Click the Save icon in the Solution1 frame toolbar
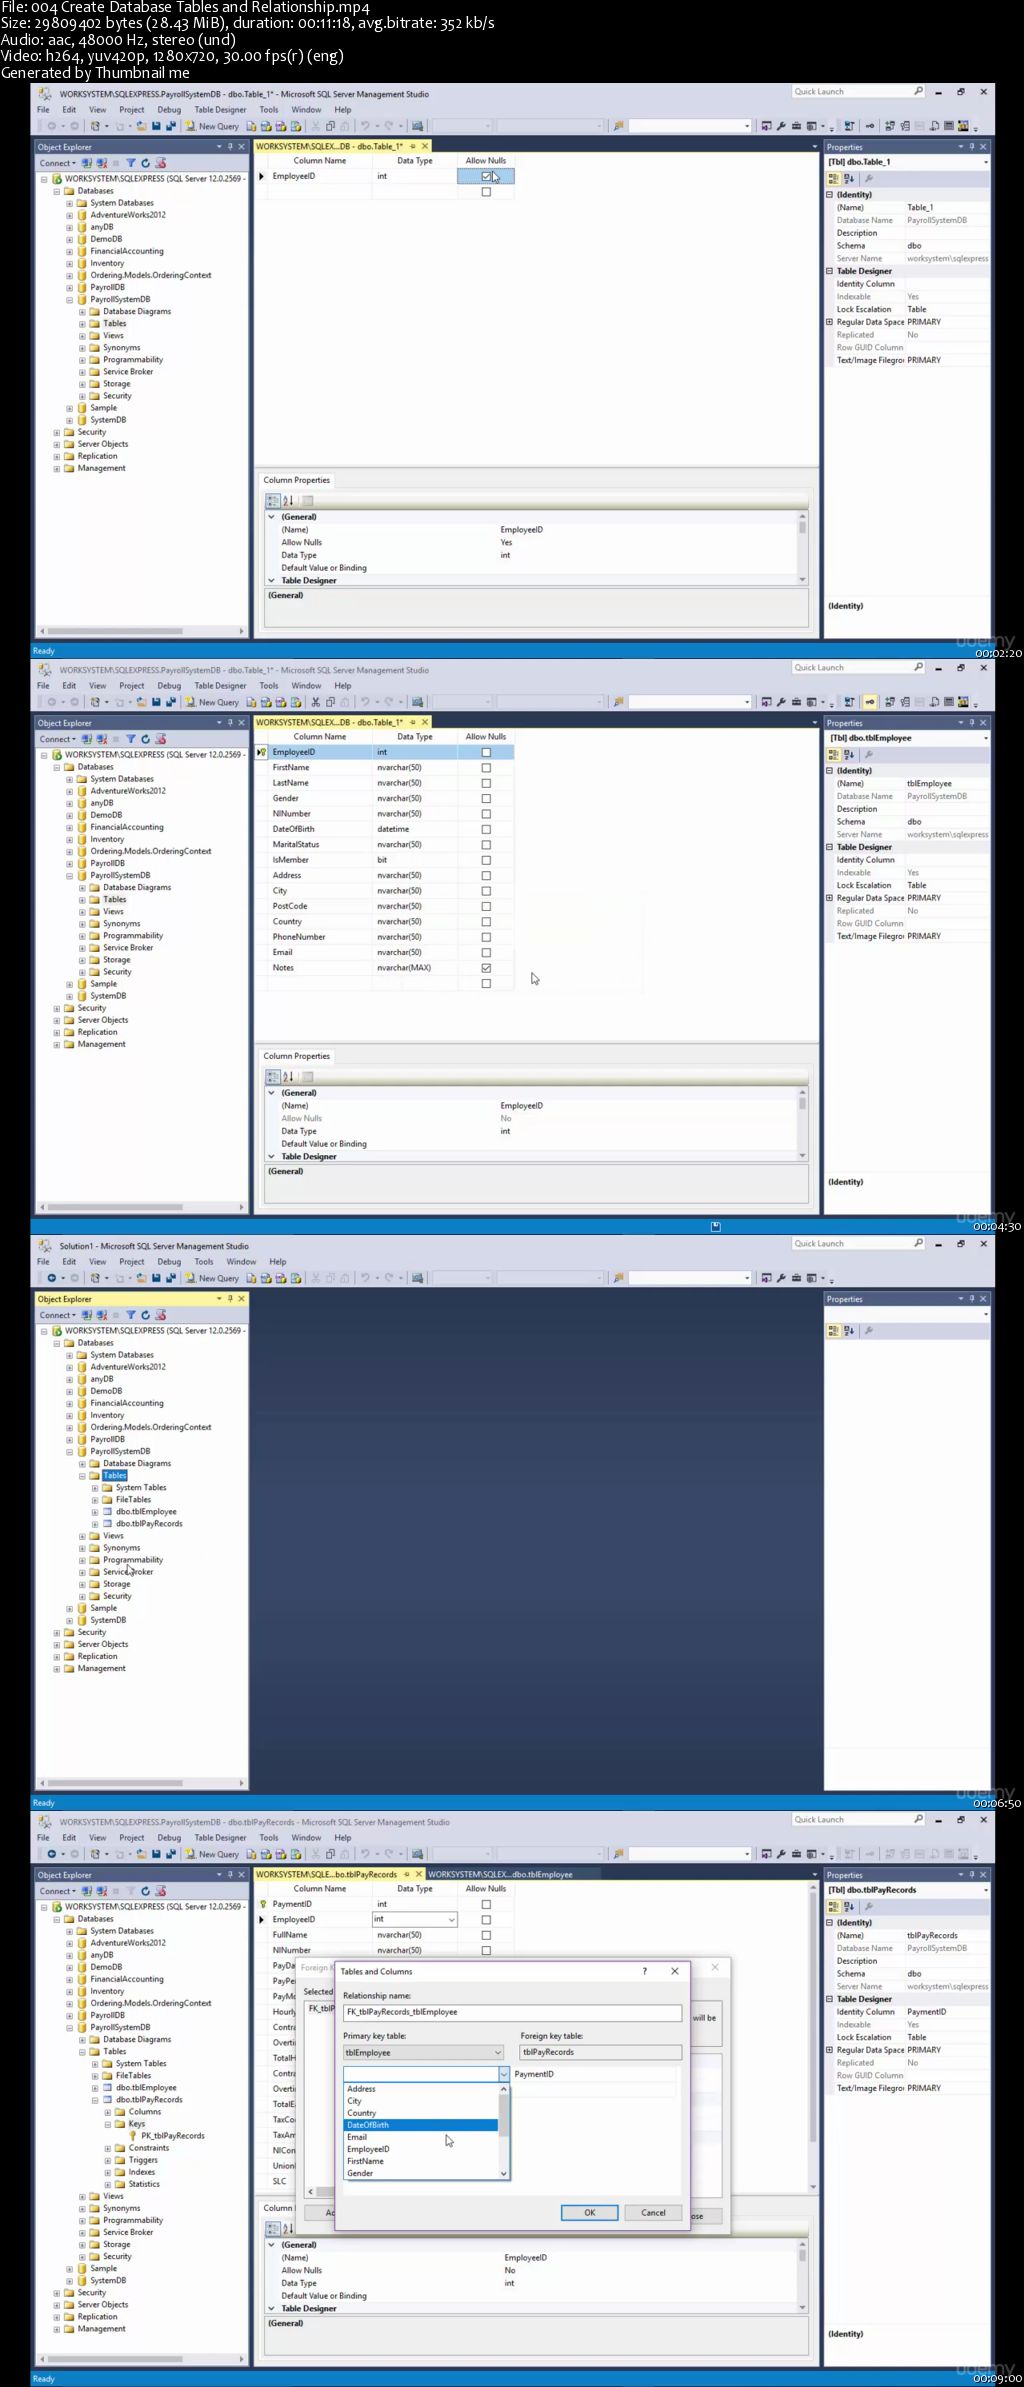The height and width of the screenshot is (2387, 1024). [156, 1278]
